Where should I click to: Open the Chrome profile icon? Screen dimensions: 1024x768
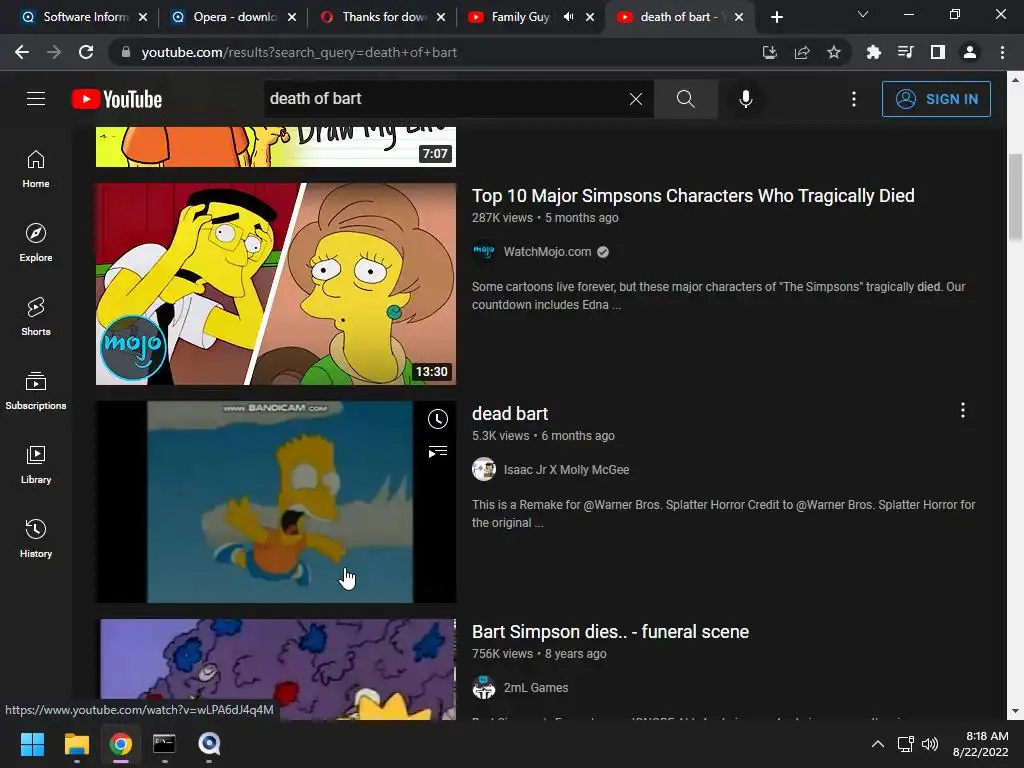coord(970,52)
